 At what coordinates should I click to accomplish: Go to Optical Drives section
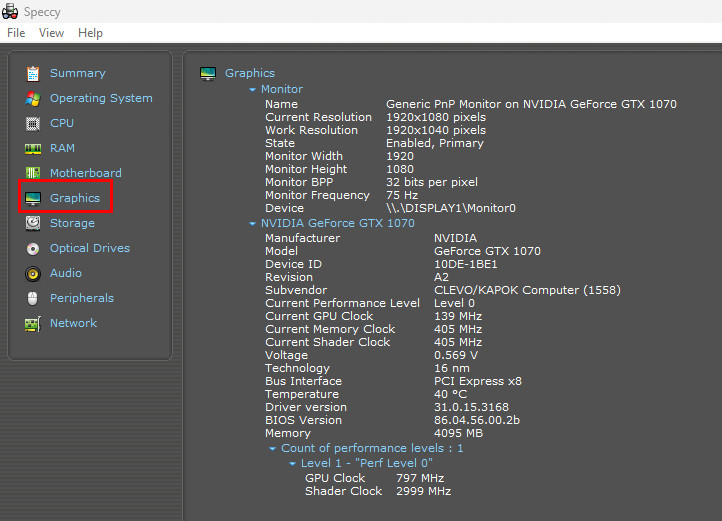click(90, 248)
